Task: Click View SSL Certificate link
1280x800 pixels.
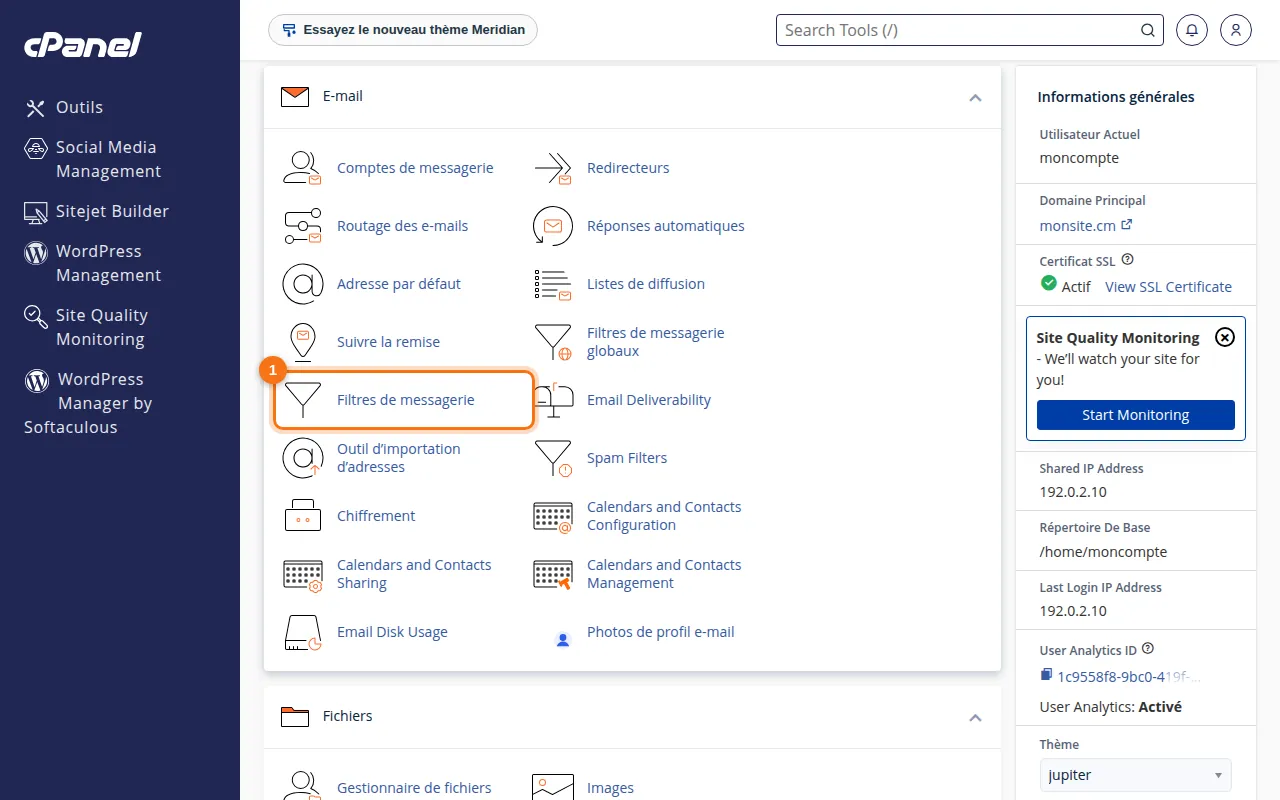Action: click(1168, 287)
